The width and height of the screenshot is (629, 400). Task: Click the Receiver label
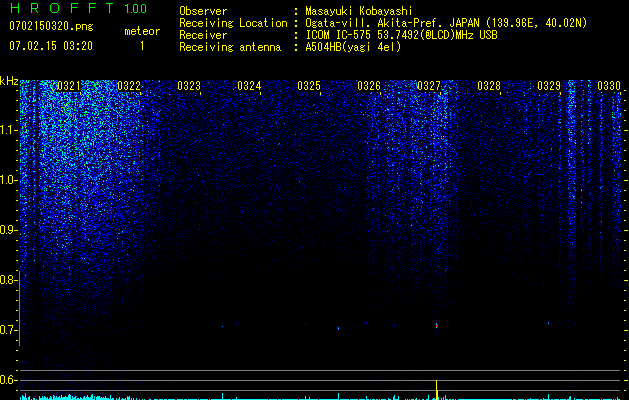pos(203,35)
